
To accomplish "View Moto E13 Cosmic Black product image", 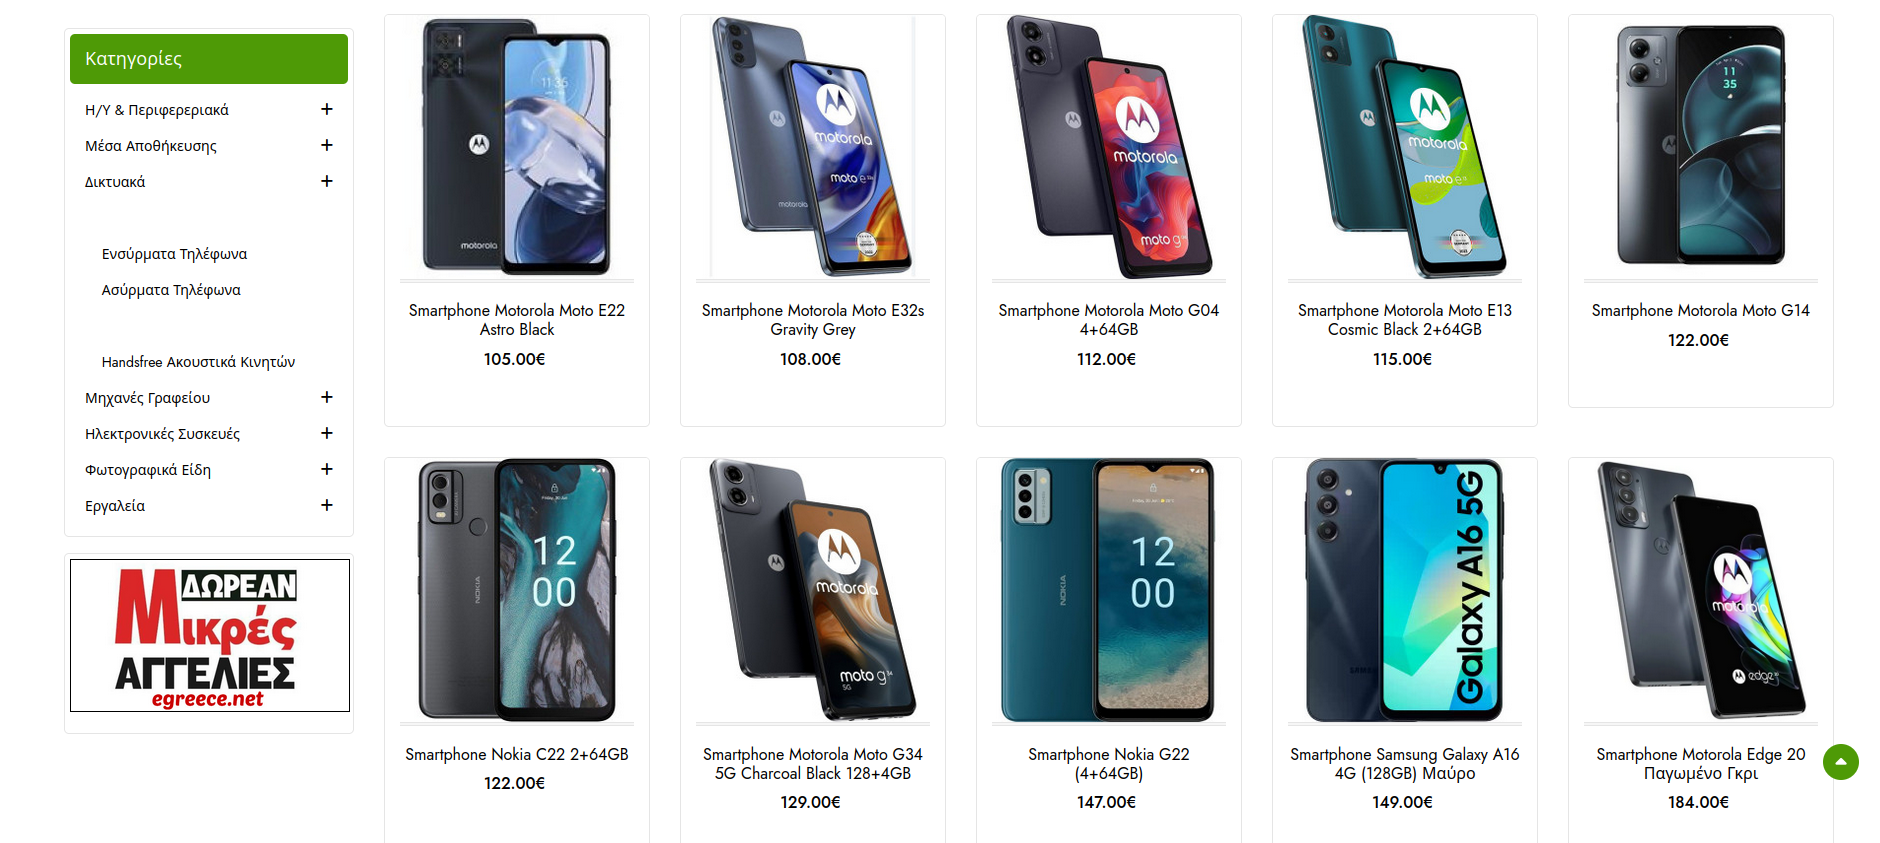I will coord(1405,147).
